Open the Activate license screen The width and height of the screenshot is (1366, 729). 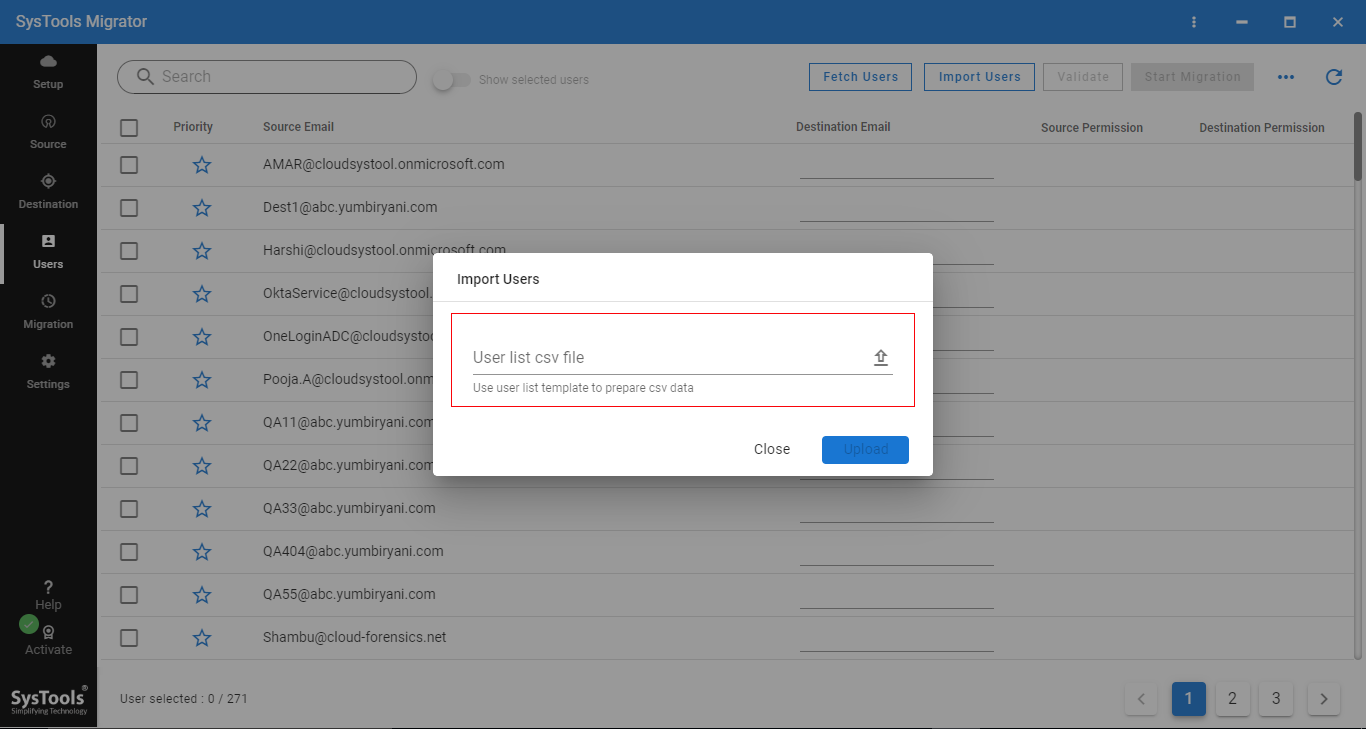[x=47, y=637]
